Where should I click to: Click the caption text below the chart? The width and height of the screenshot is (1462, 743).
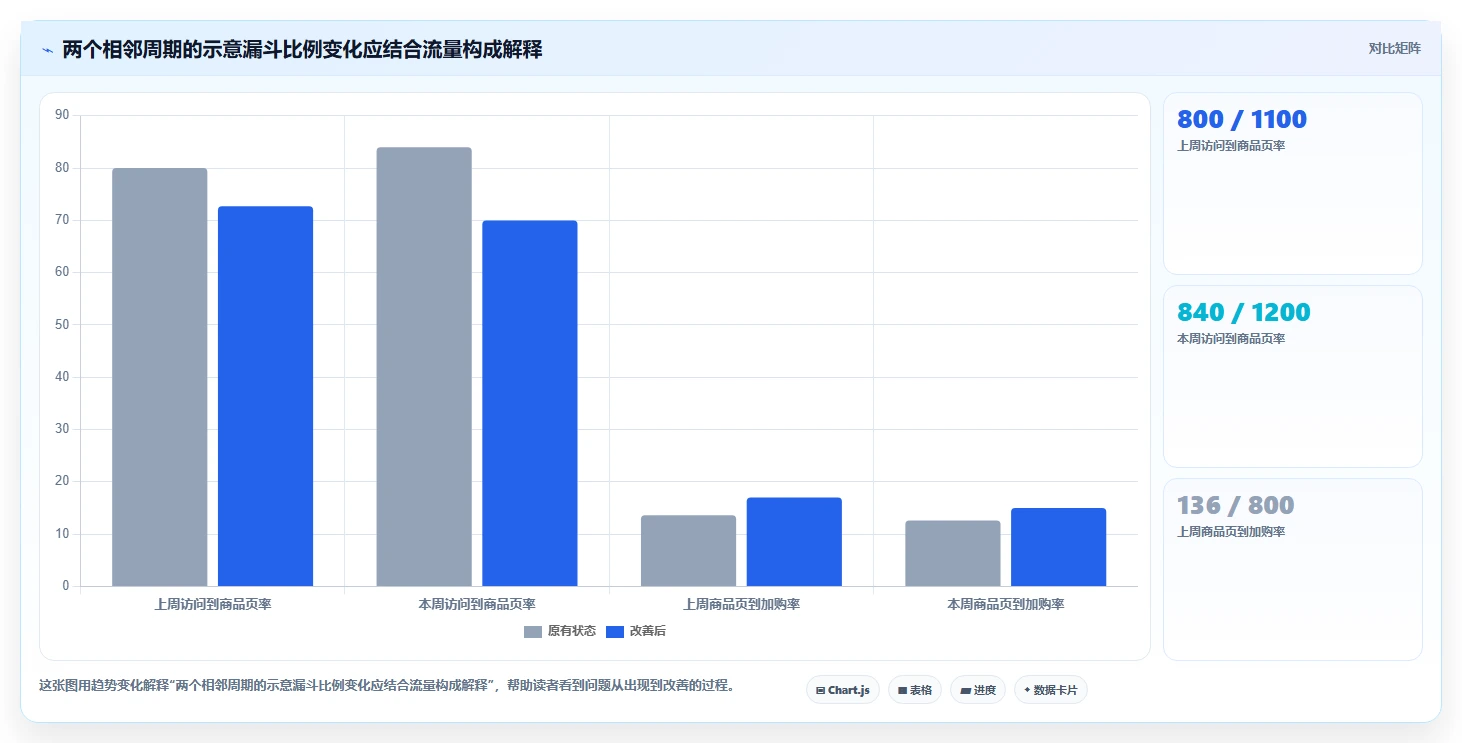pos(387,686)
